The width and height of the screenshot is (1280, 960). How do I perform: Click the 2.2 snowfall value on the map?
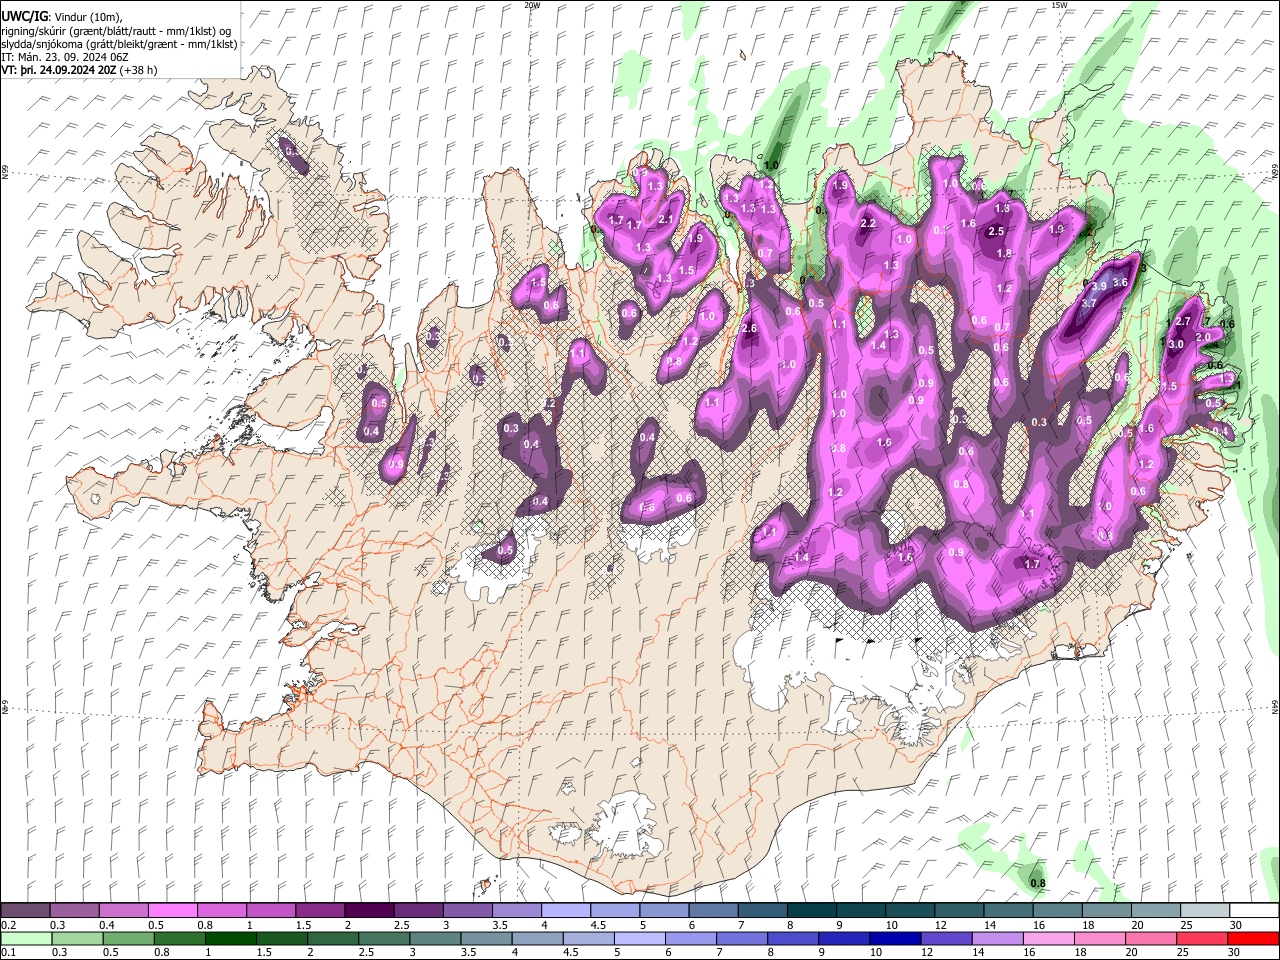pos(868,224)
